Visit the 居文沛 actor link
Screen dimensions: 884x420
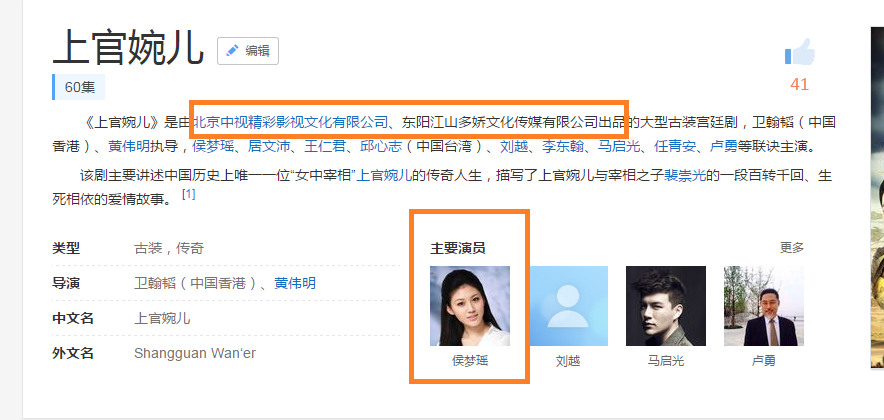coord(269,147)
